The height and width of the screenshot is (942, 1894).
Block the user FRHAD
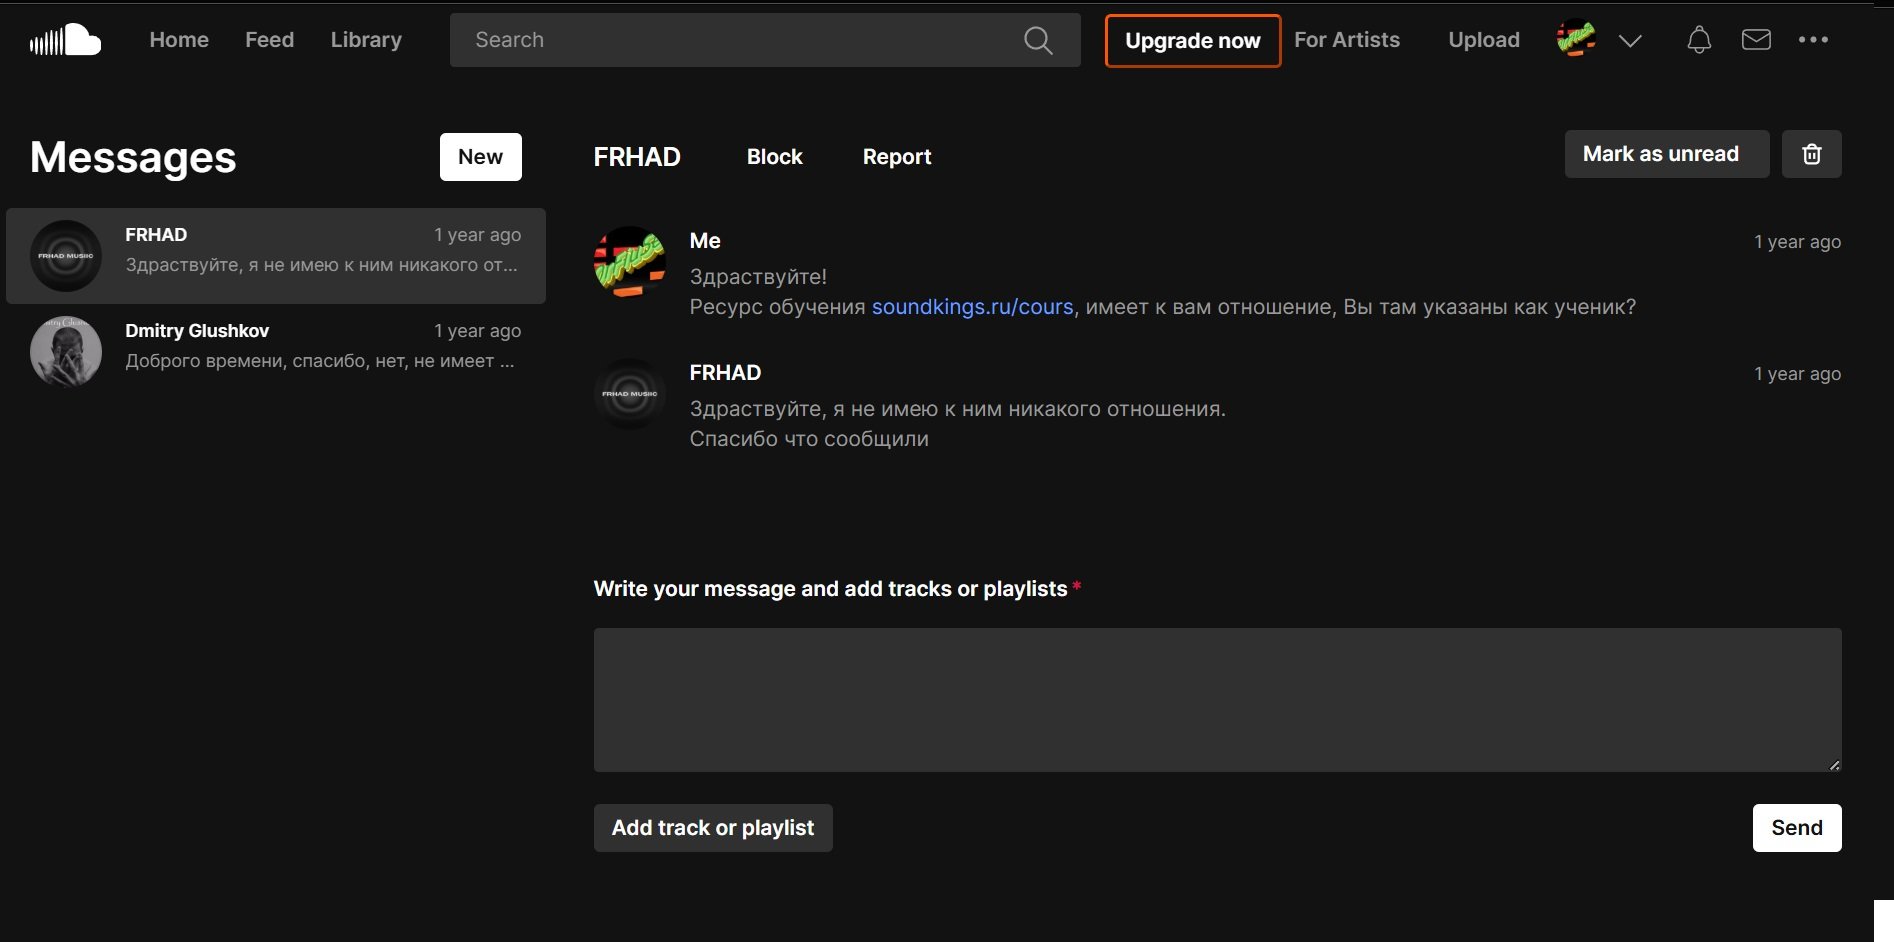point(774,157)
